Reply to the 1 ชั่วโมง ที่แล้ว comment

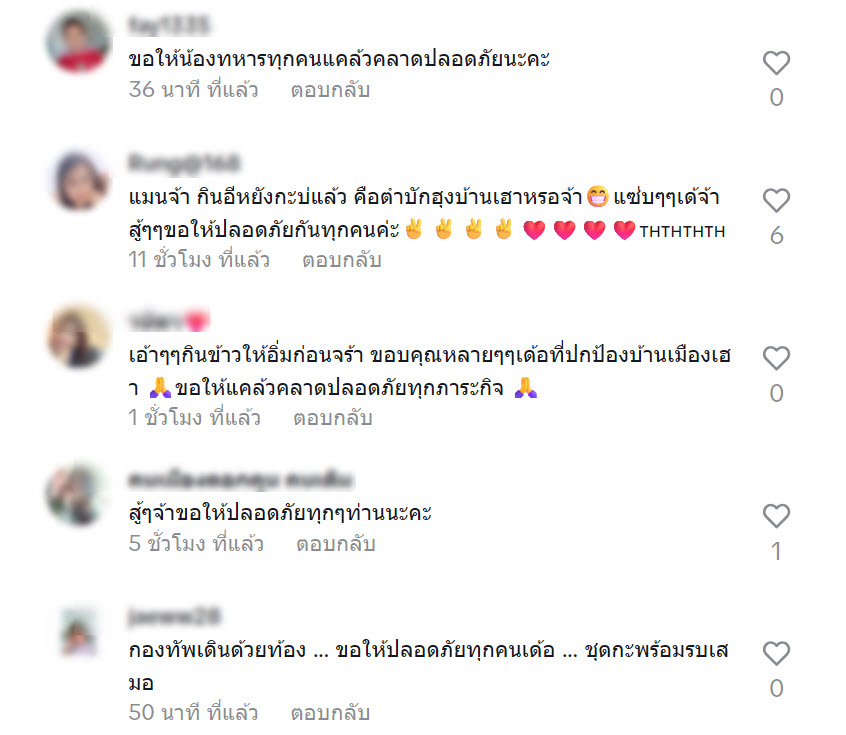(333, 418)
